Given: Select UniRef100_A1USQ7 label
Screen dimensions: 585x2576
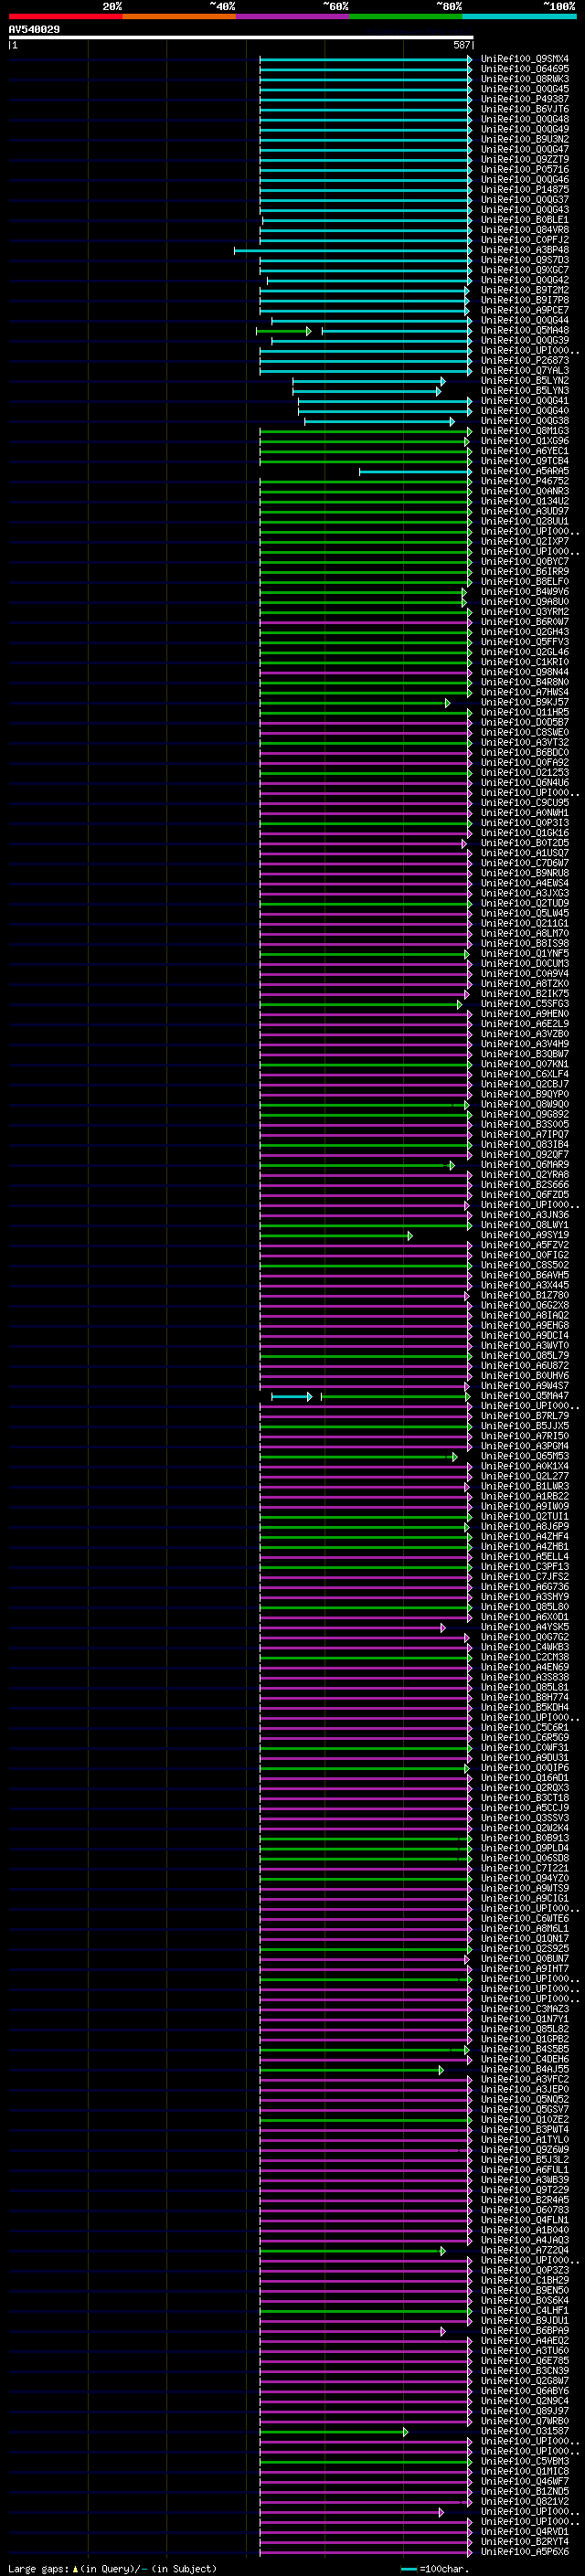Looking at the screenshot, I should [x=525, y=854].
